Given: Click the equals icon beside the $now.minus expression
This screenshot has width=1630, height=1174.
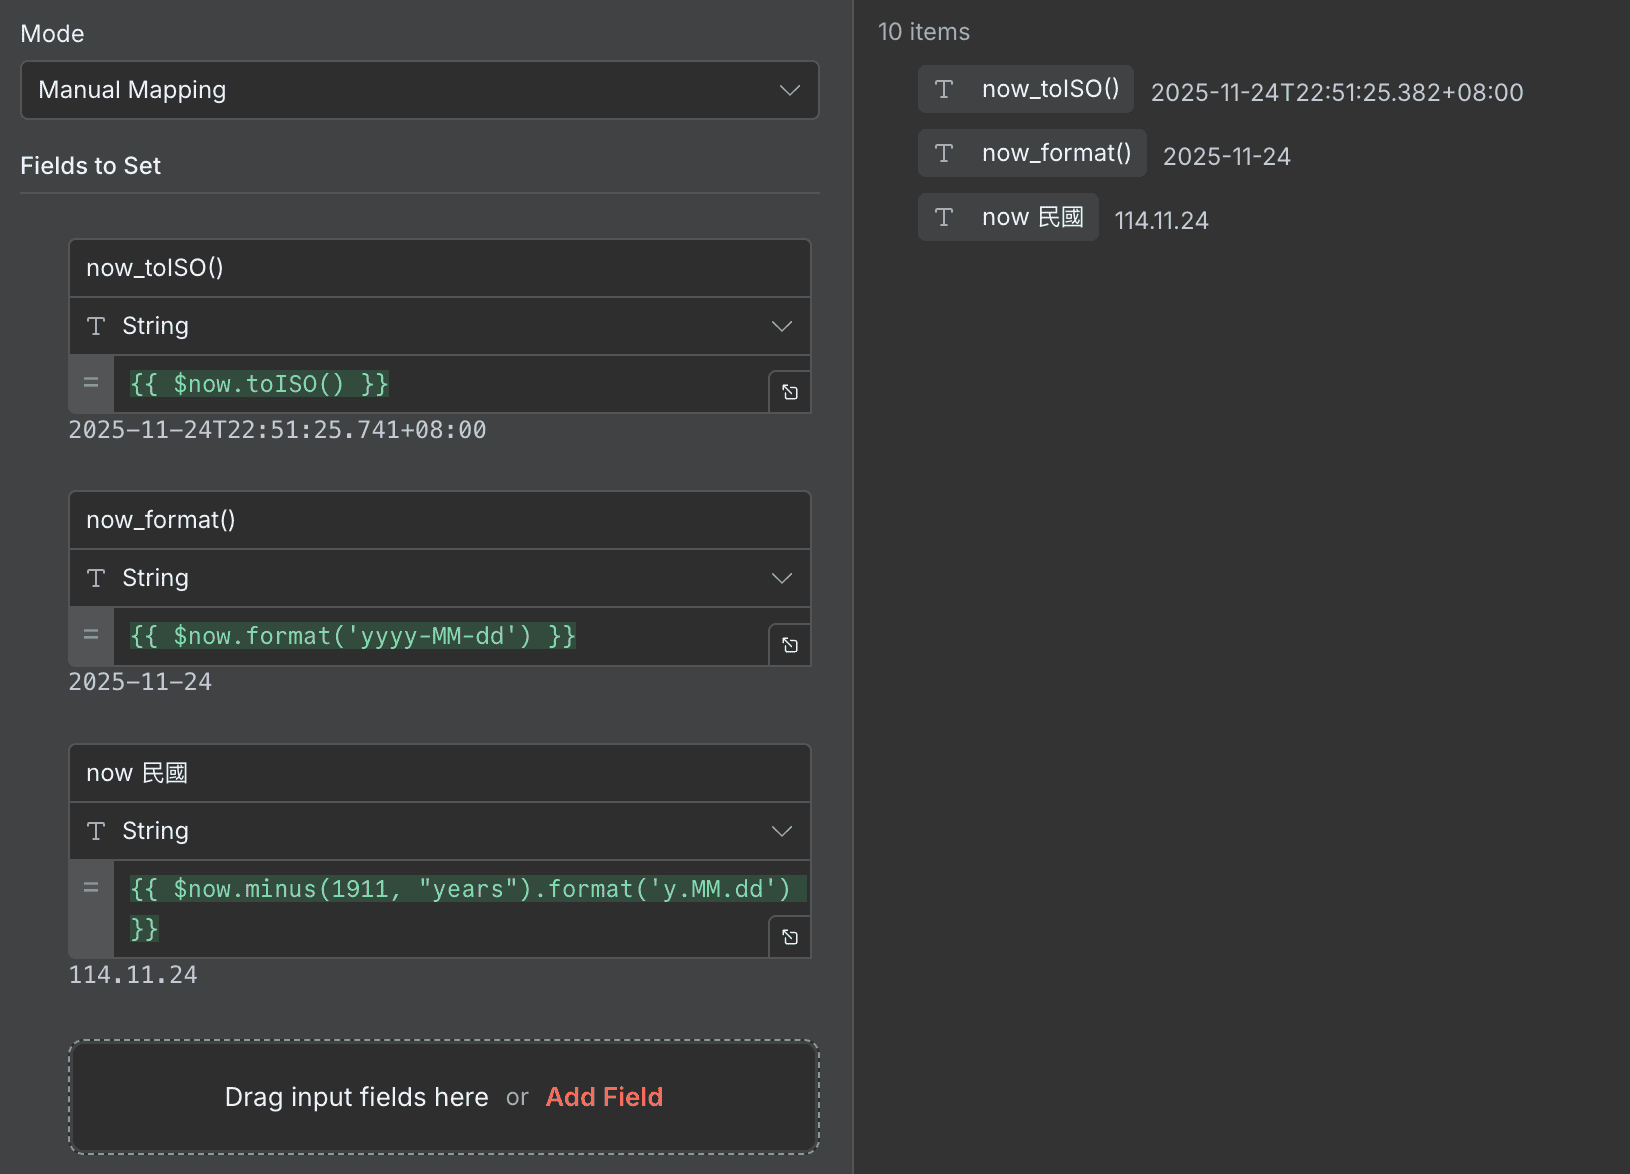Looking at the screenshot, I should pos(91,889).
